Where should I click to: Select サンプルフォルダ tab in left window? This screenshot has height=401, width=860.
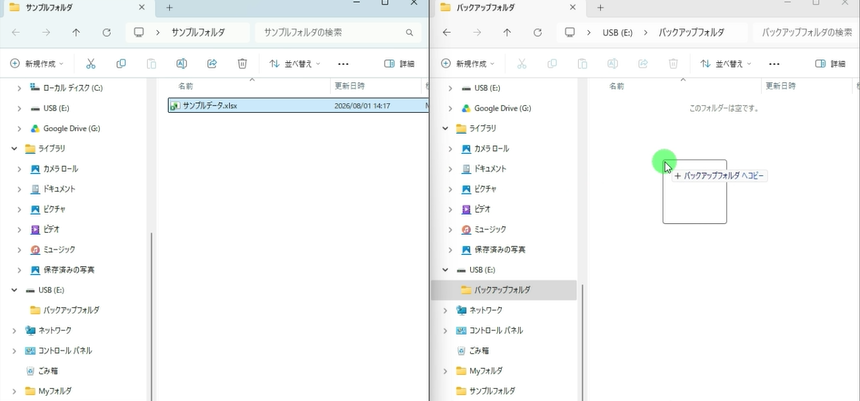click(78, 8)
